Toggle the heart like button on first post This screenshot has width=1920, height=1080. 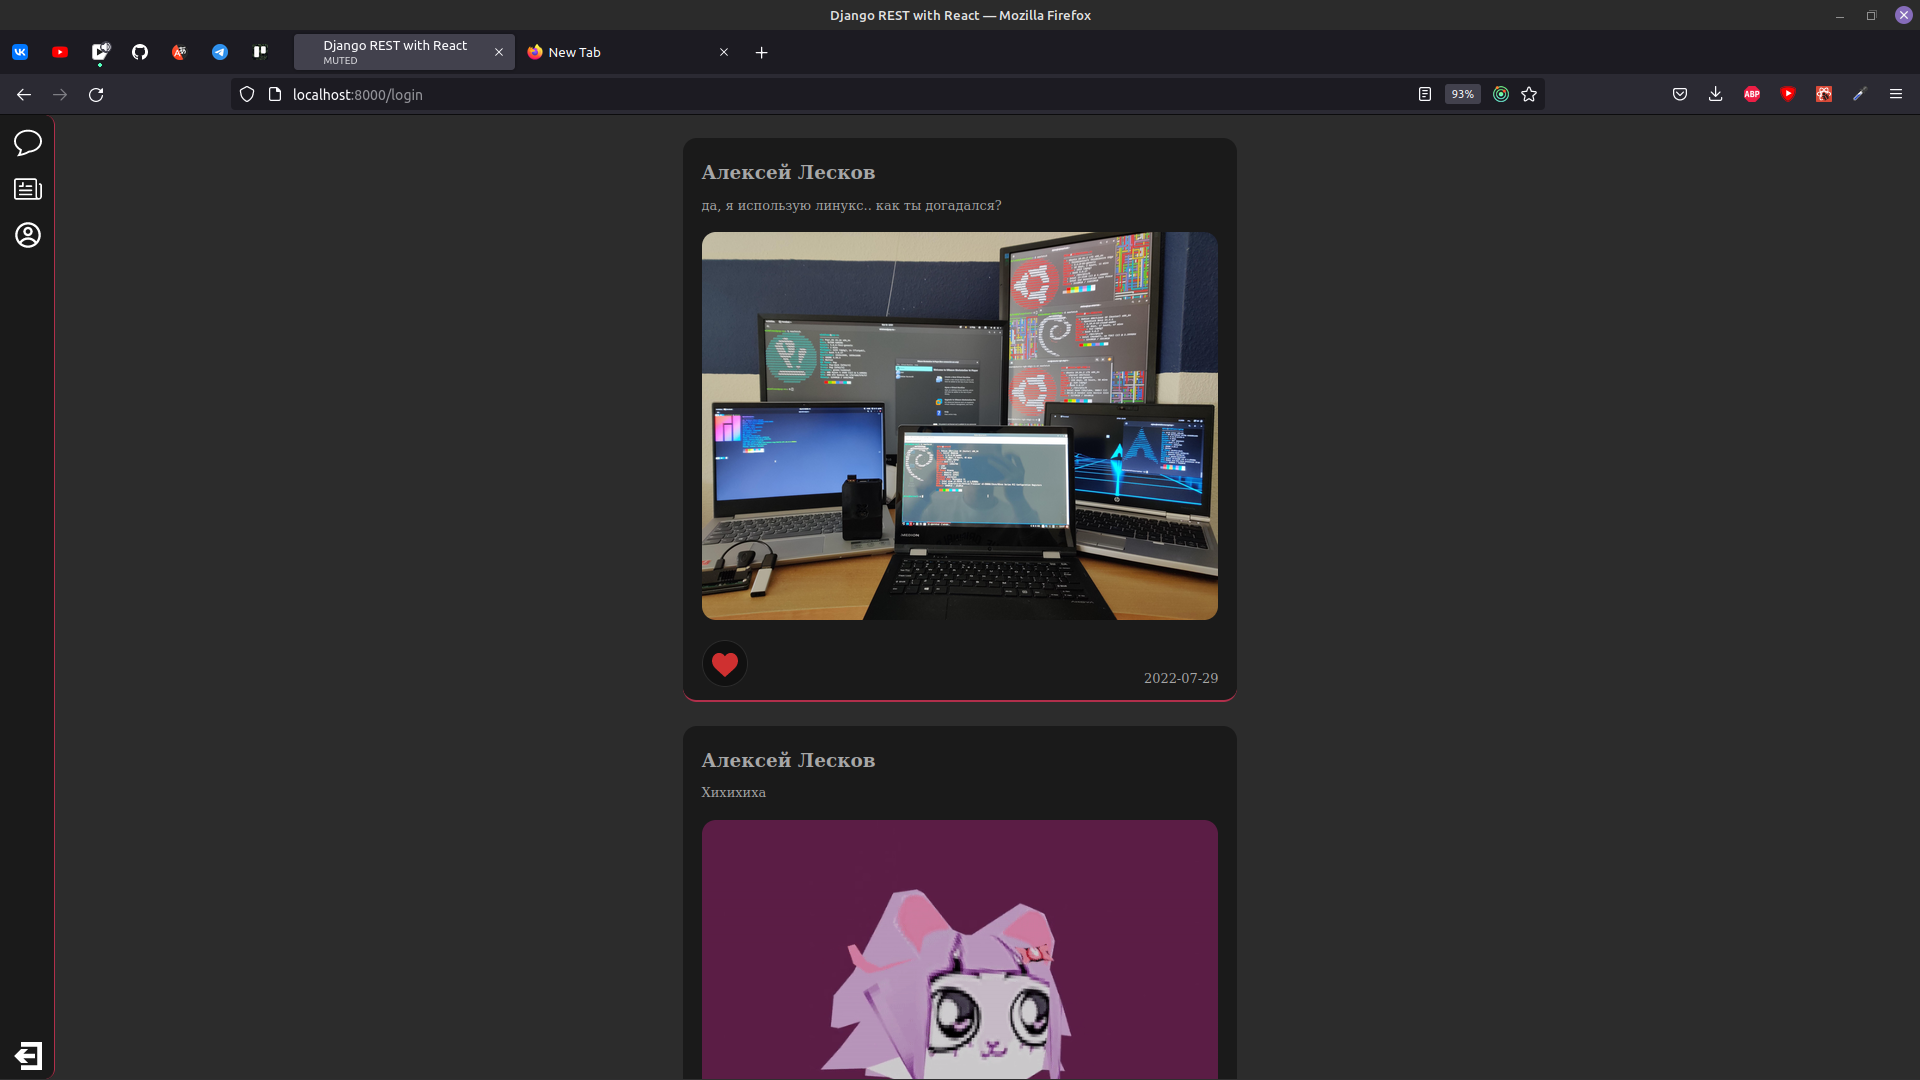tap(725, 664)
